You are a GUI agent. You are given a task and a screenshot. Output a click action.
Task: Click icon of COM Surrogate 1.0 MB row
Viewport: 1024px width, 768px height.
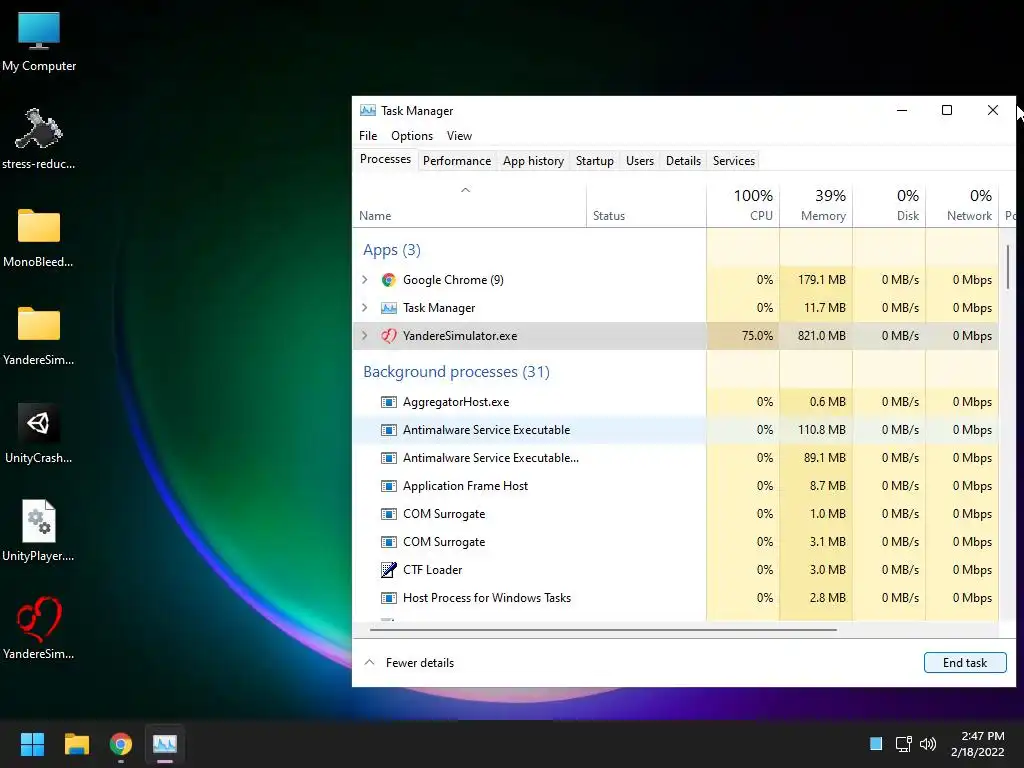[x=389, y=514]
